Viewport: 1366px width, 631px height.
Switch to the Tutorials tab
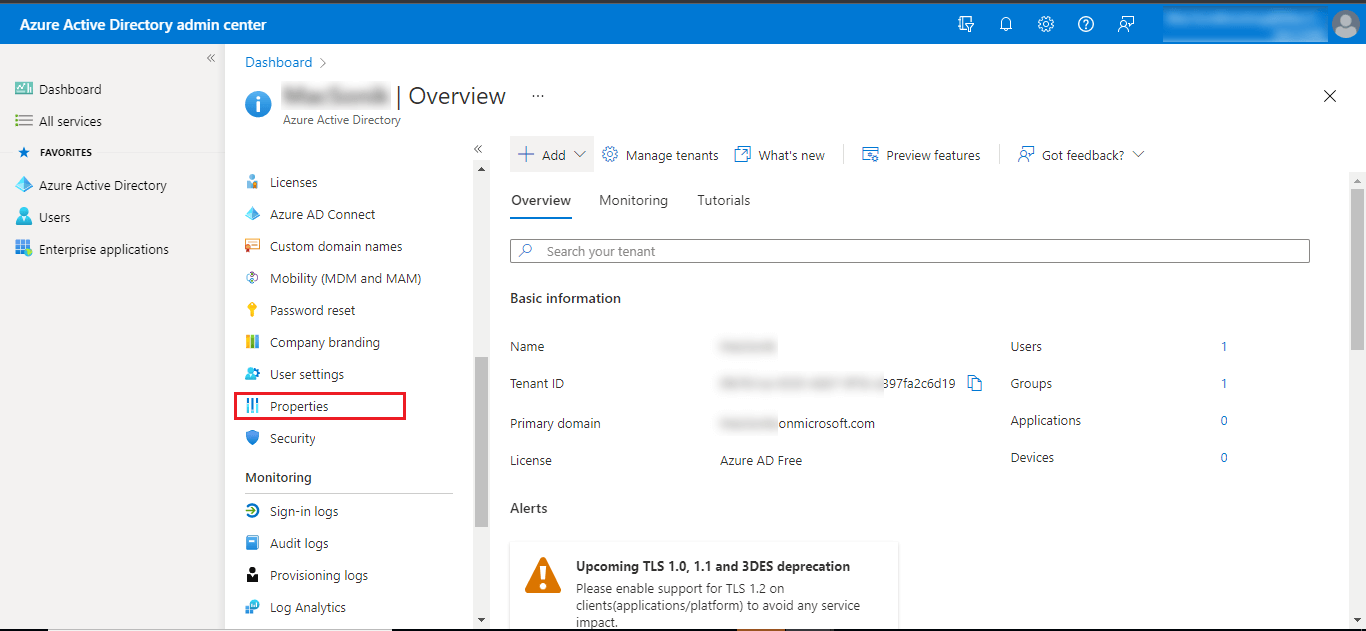coord(723,200)
